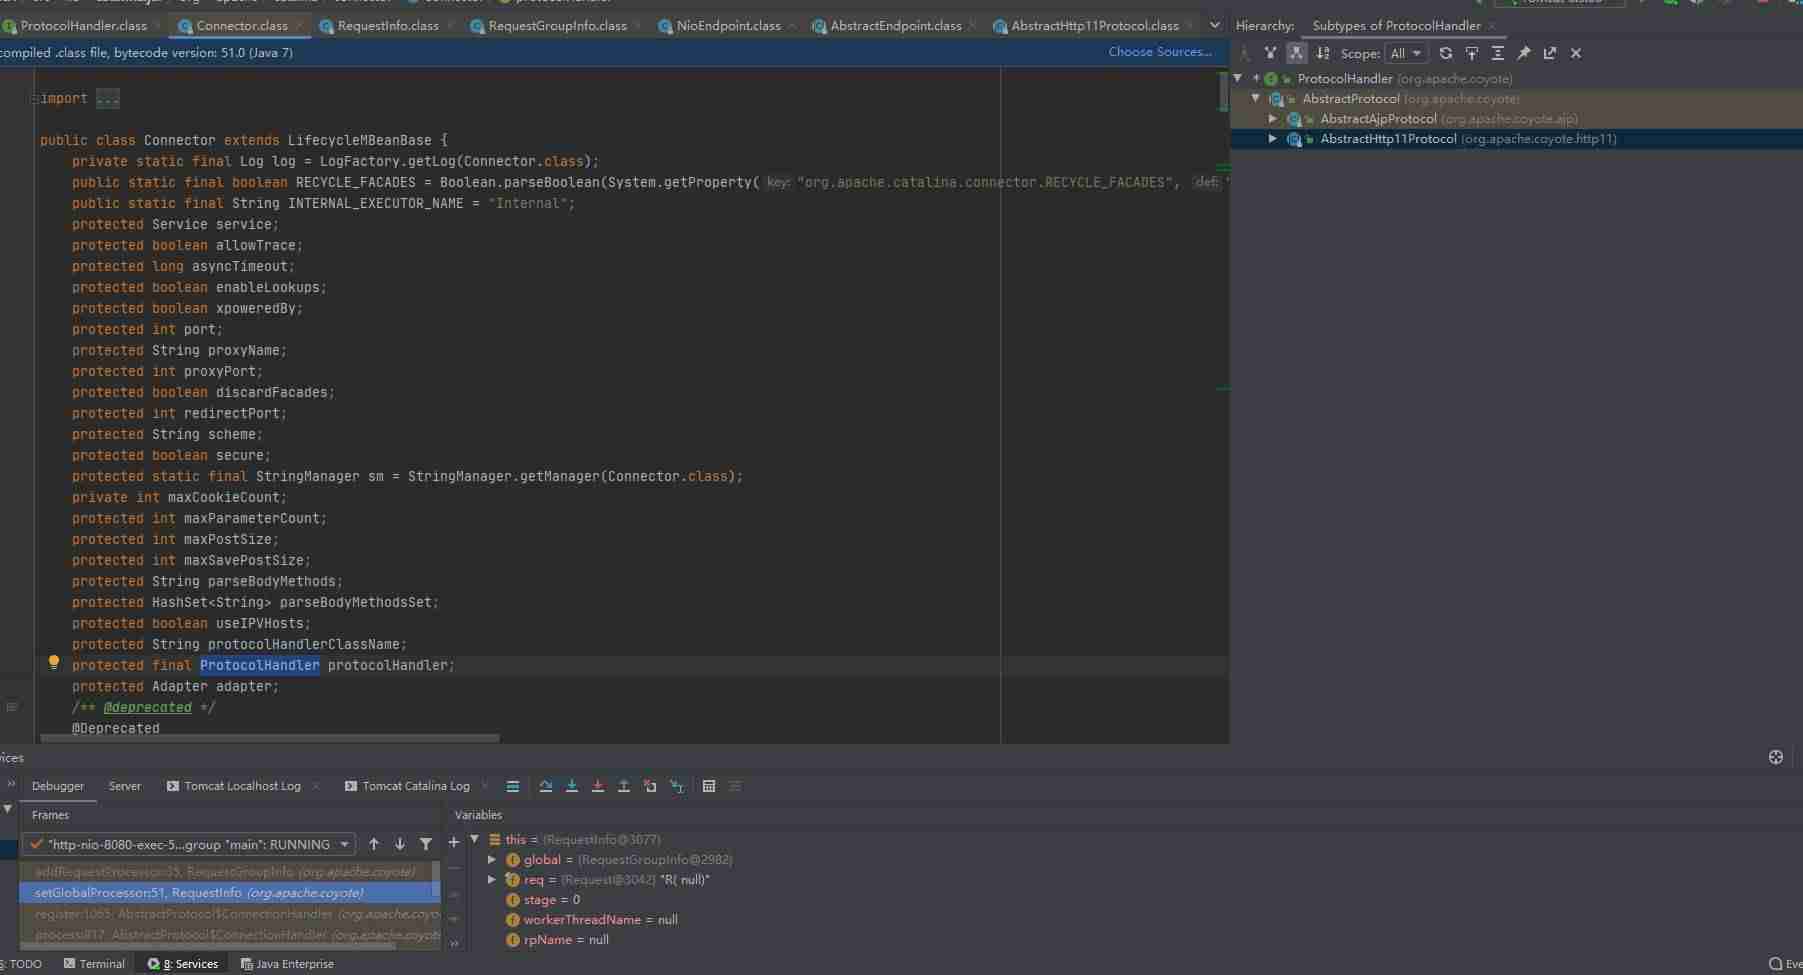Open the TODO tool window

click(21, 964)
